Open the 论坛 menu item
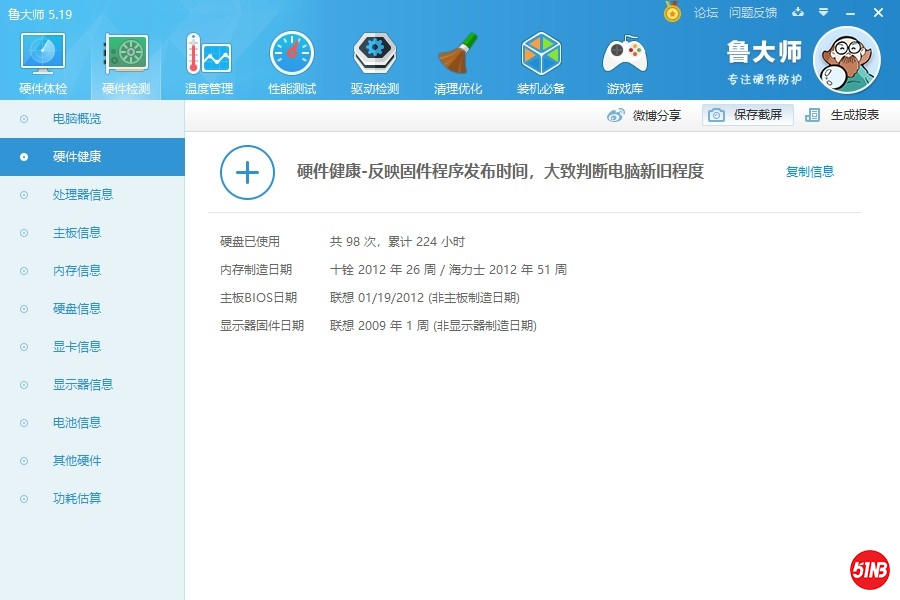The height and width of the screenshot is (600, 900). click(706, 13)
